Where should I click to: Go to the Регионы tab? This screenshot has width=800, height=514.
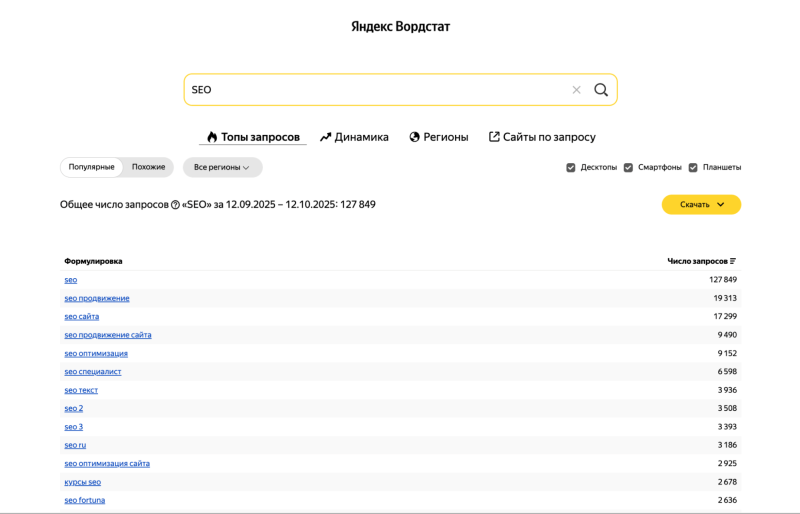(438, 137)
